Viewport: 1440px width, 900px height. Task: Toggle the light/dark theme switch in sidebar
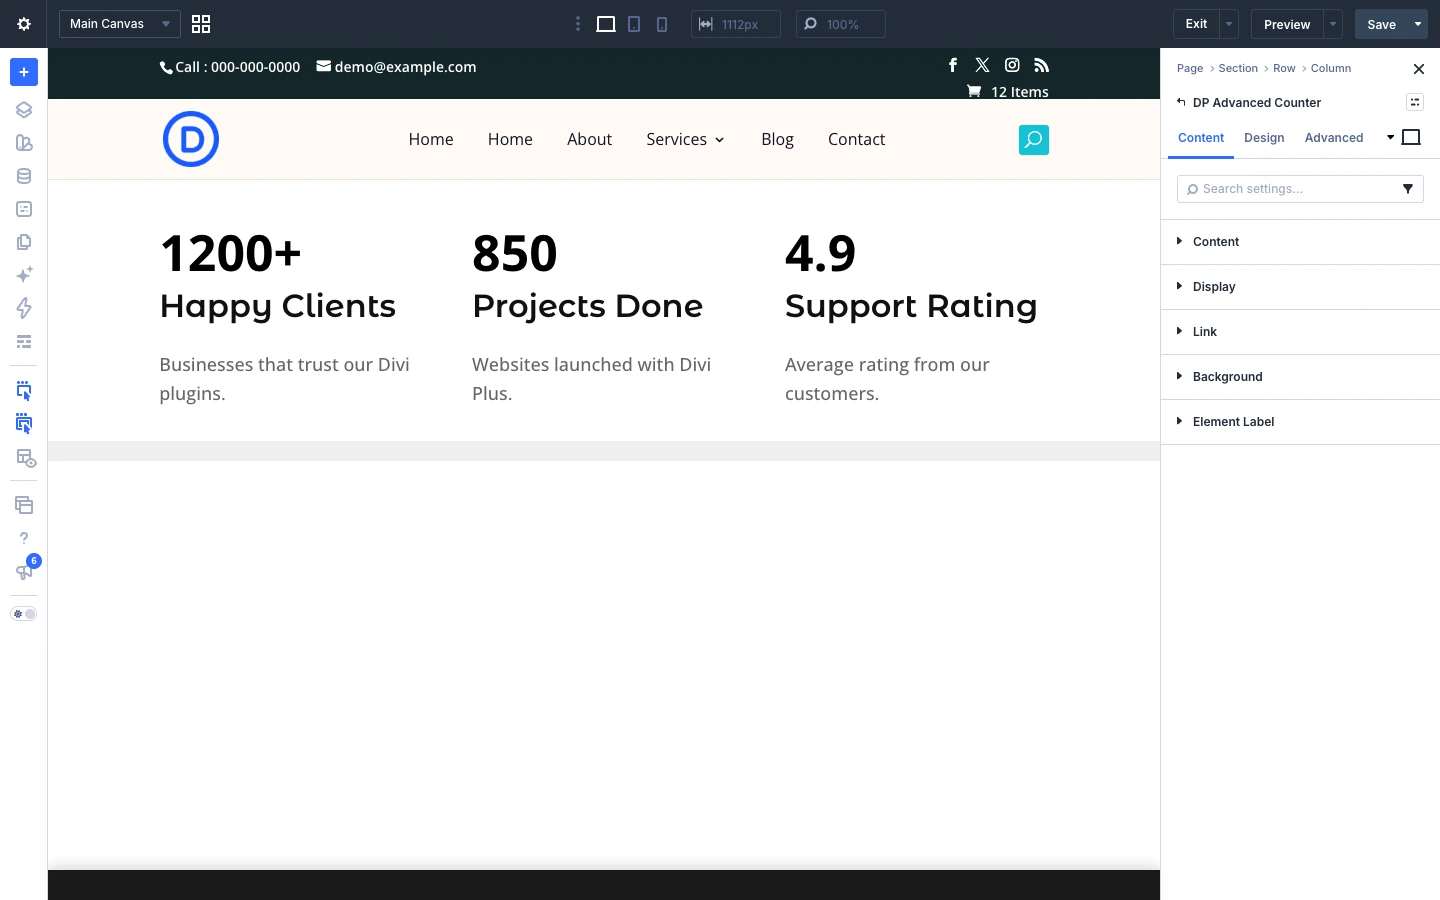pyautogui.click(x=24, y=614)
